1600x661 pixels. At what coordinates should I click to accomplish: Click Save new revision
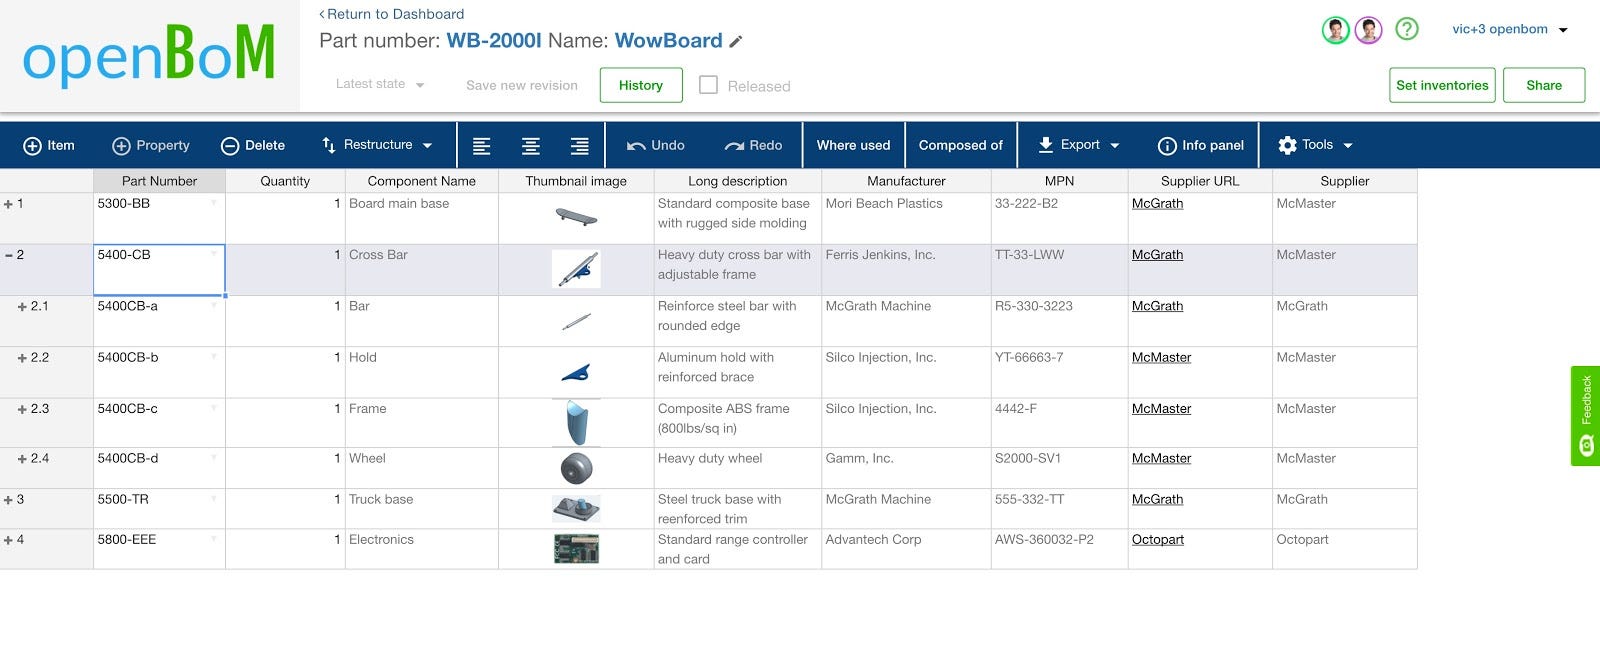click(x=522, y=85)
